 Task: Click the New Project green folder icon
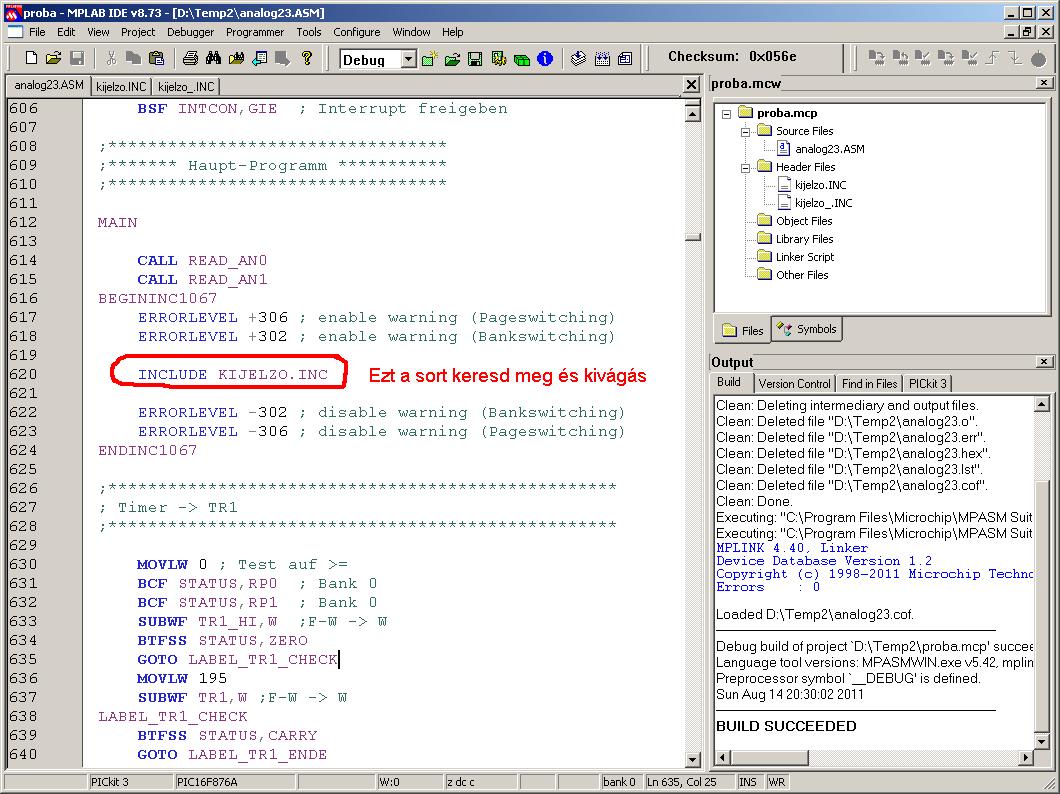(x=429, y=59)
